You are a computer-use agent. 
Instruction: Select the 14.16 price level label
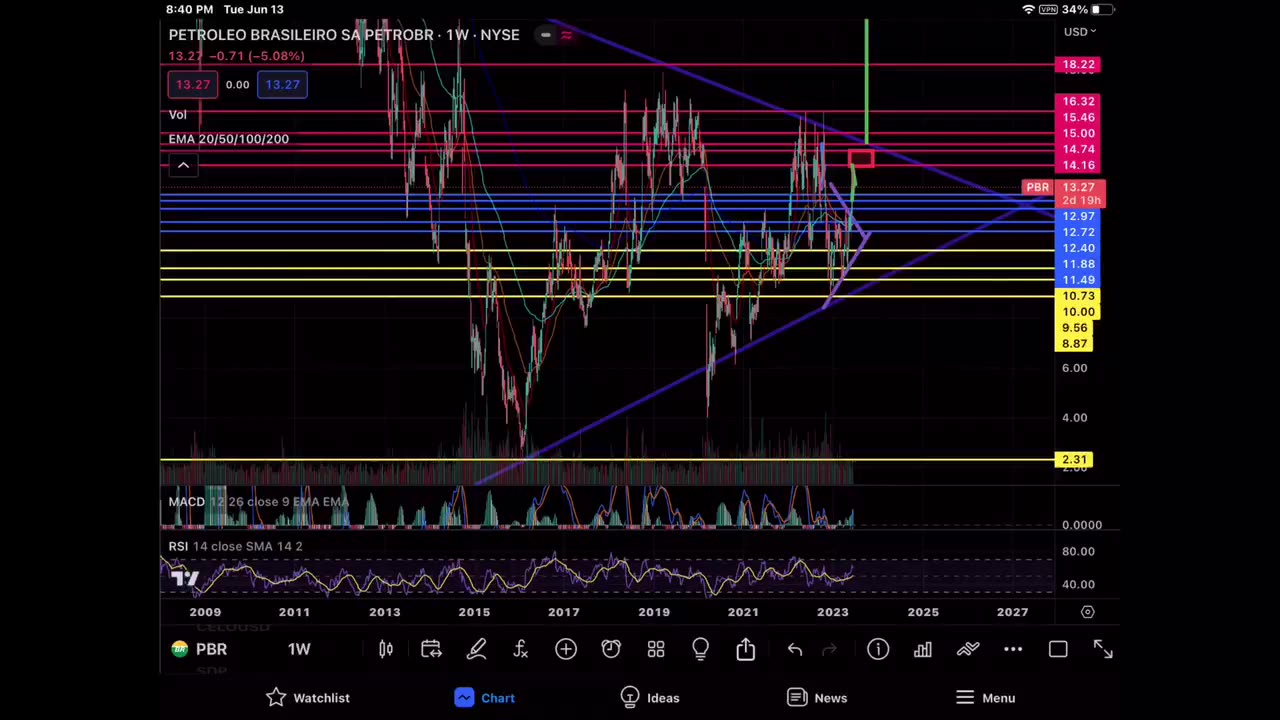click(1078, 165)
